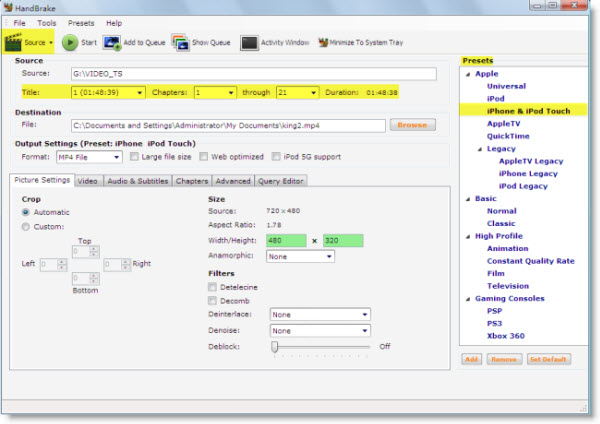Enable Web optimized checkbox
The height and width of the screenshot is (424, 600).
(x=204, y=157)
